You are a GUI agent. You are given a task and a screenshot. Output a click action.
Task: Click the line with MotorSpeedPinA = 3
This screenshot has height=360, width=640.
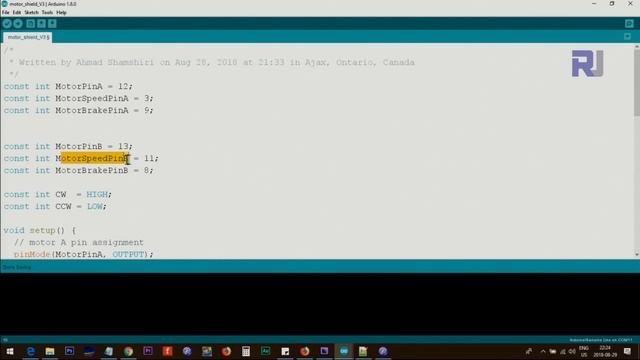78,98
